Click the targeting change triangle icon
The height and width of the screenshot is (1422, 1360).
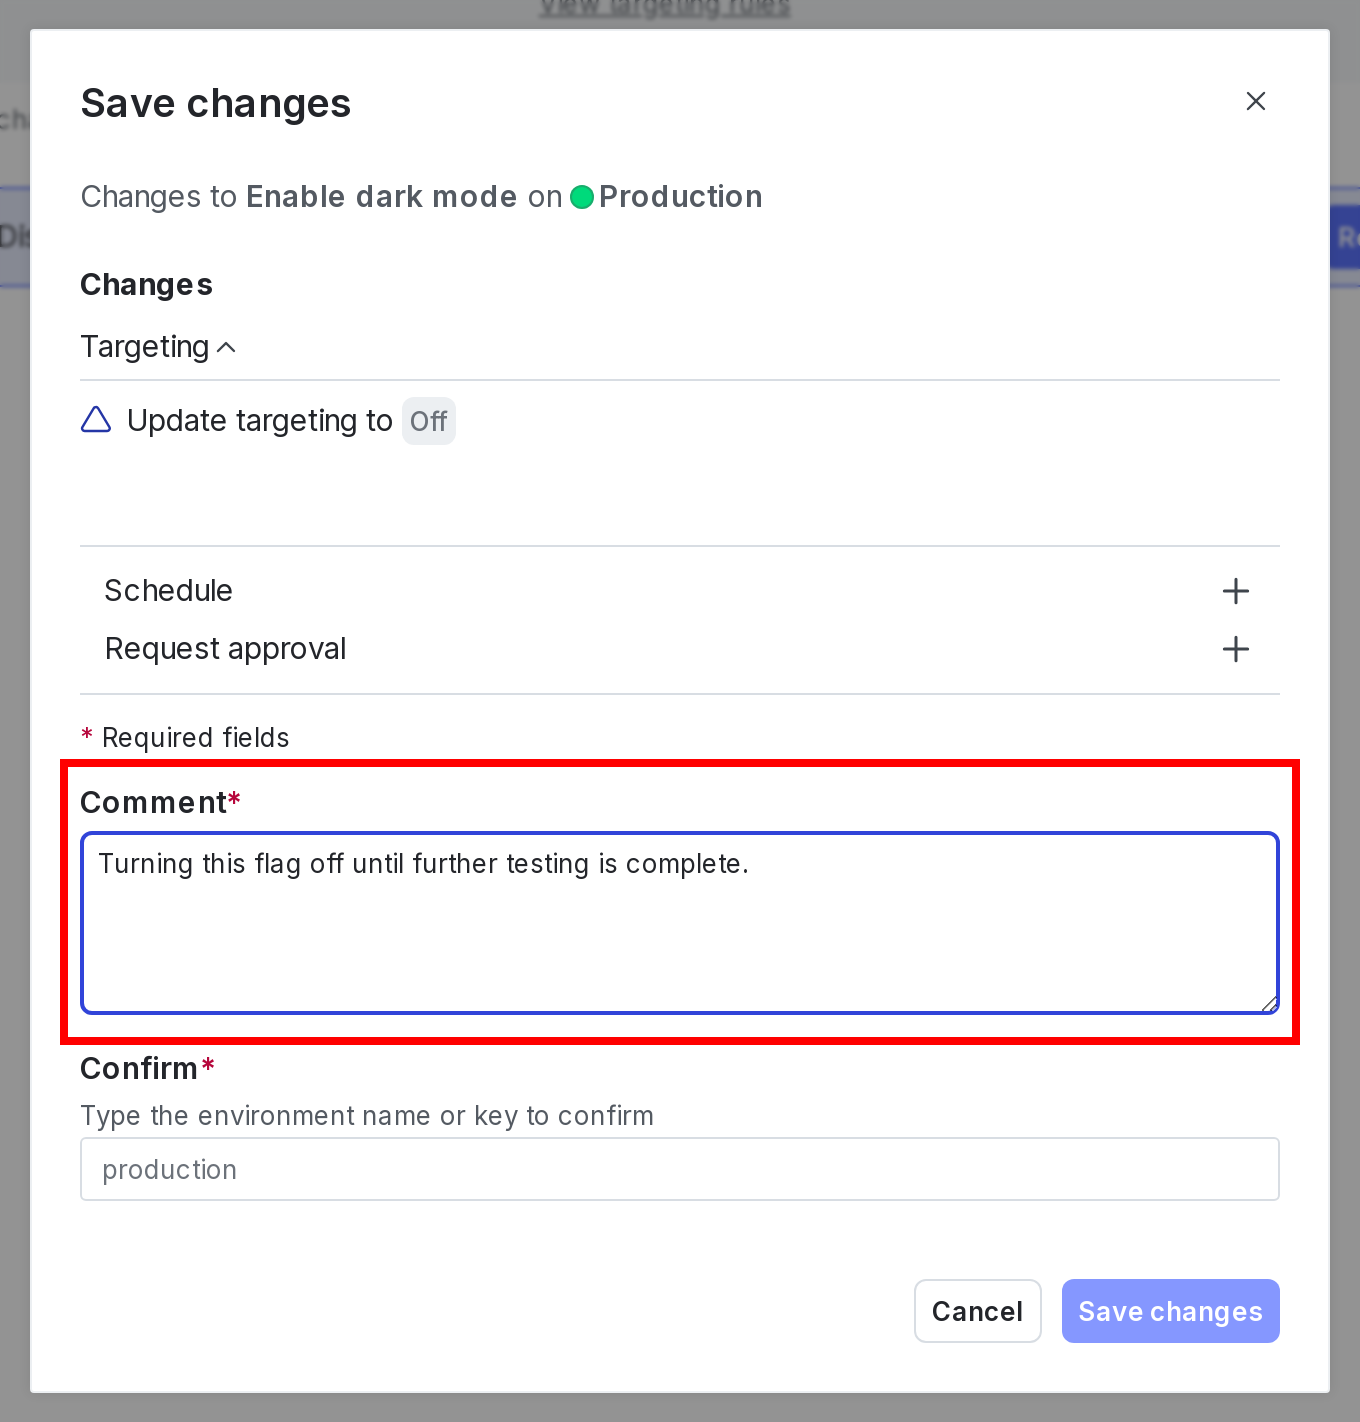(95, 420)
